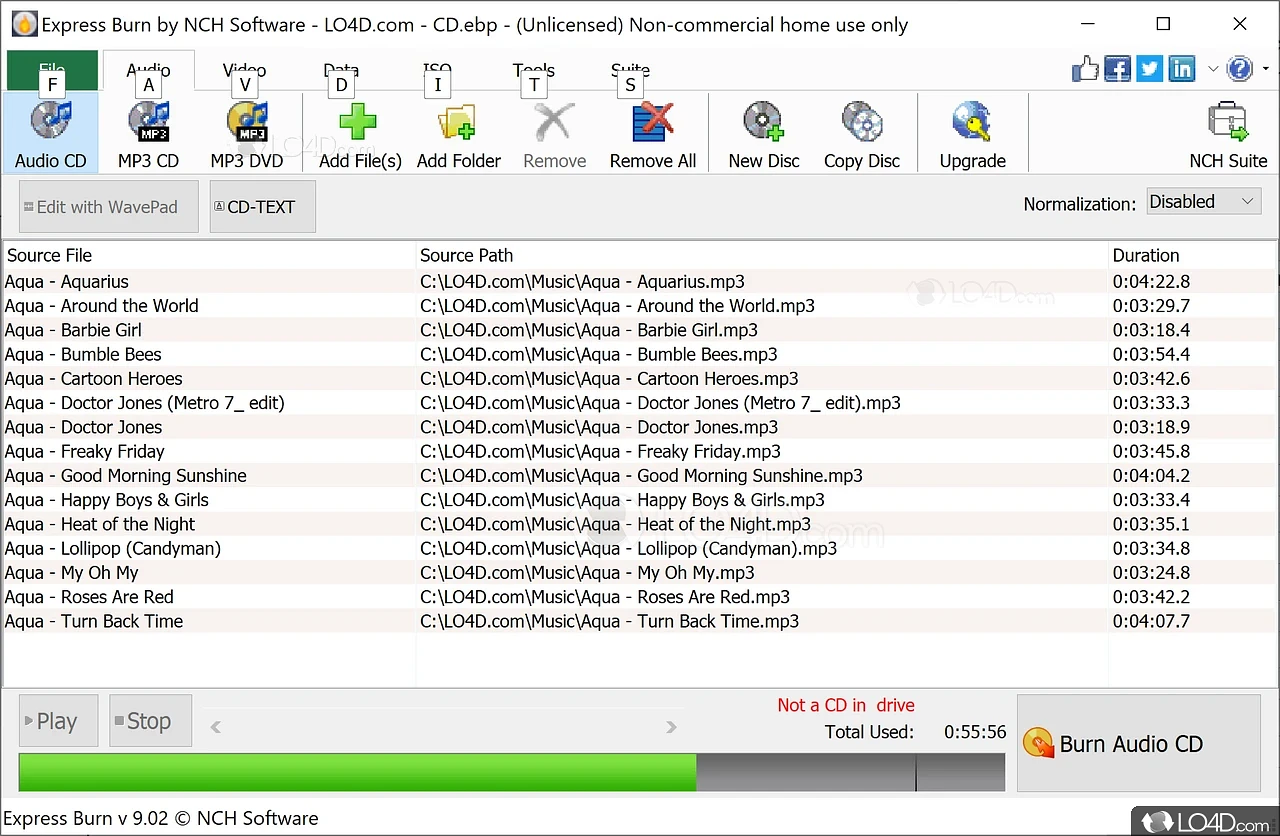Click the CD-TEXT button
Screen dimensions: 1280x836
[x=263, y=207]
